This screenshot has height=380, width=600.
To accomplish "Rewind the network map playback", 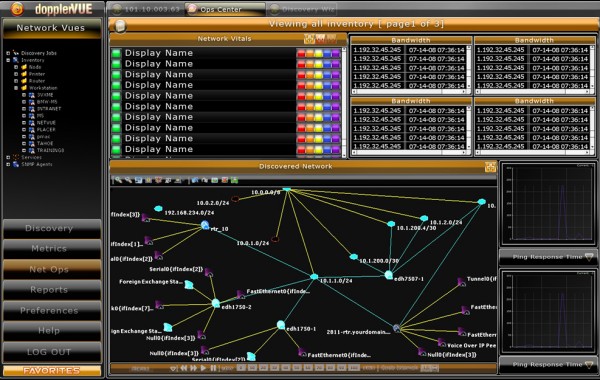I will click(184, 369).
